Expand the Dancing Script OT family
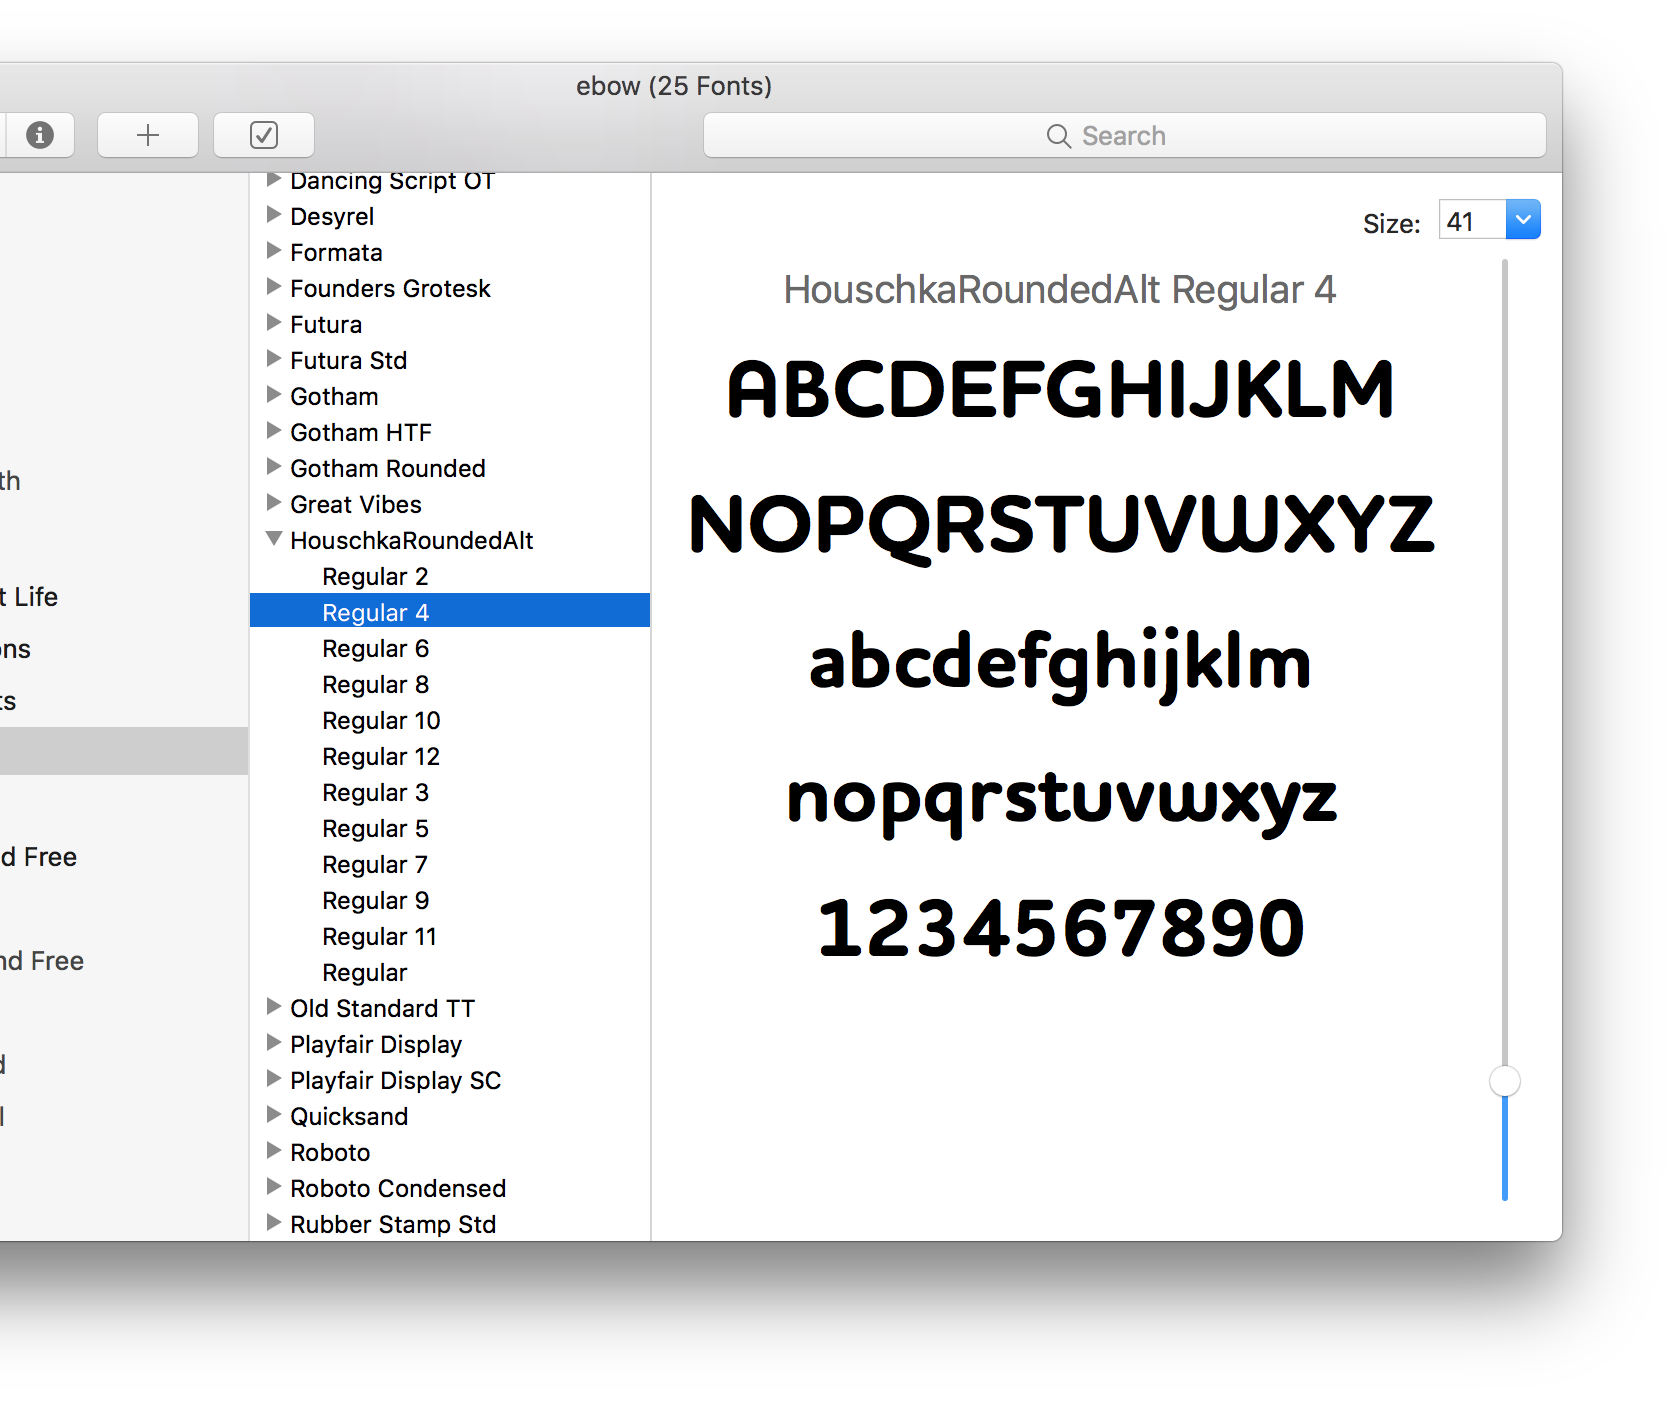 [273, 180]
